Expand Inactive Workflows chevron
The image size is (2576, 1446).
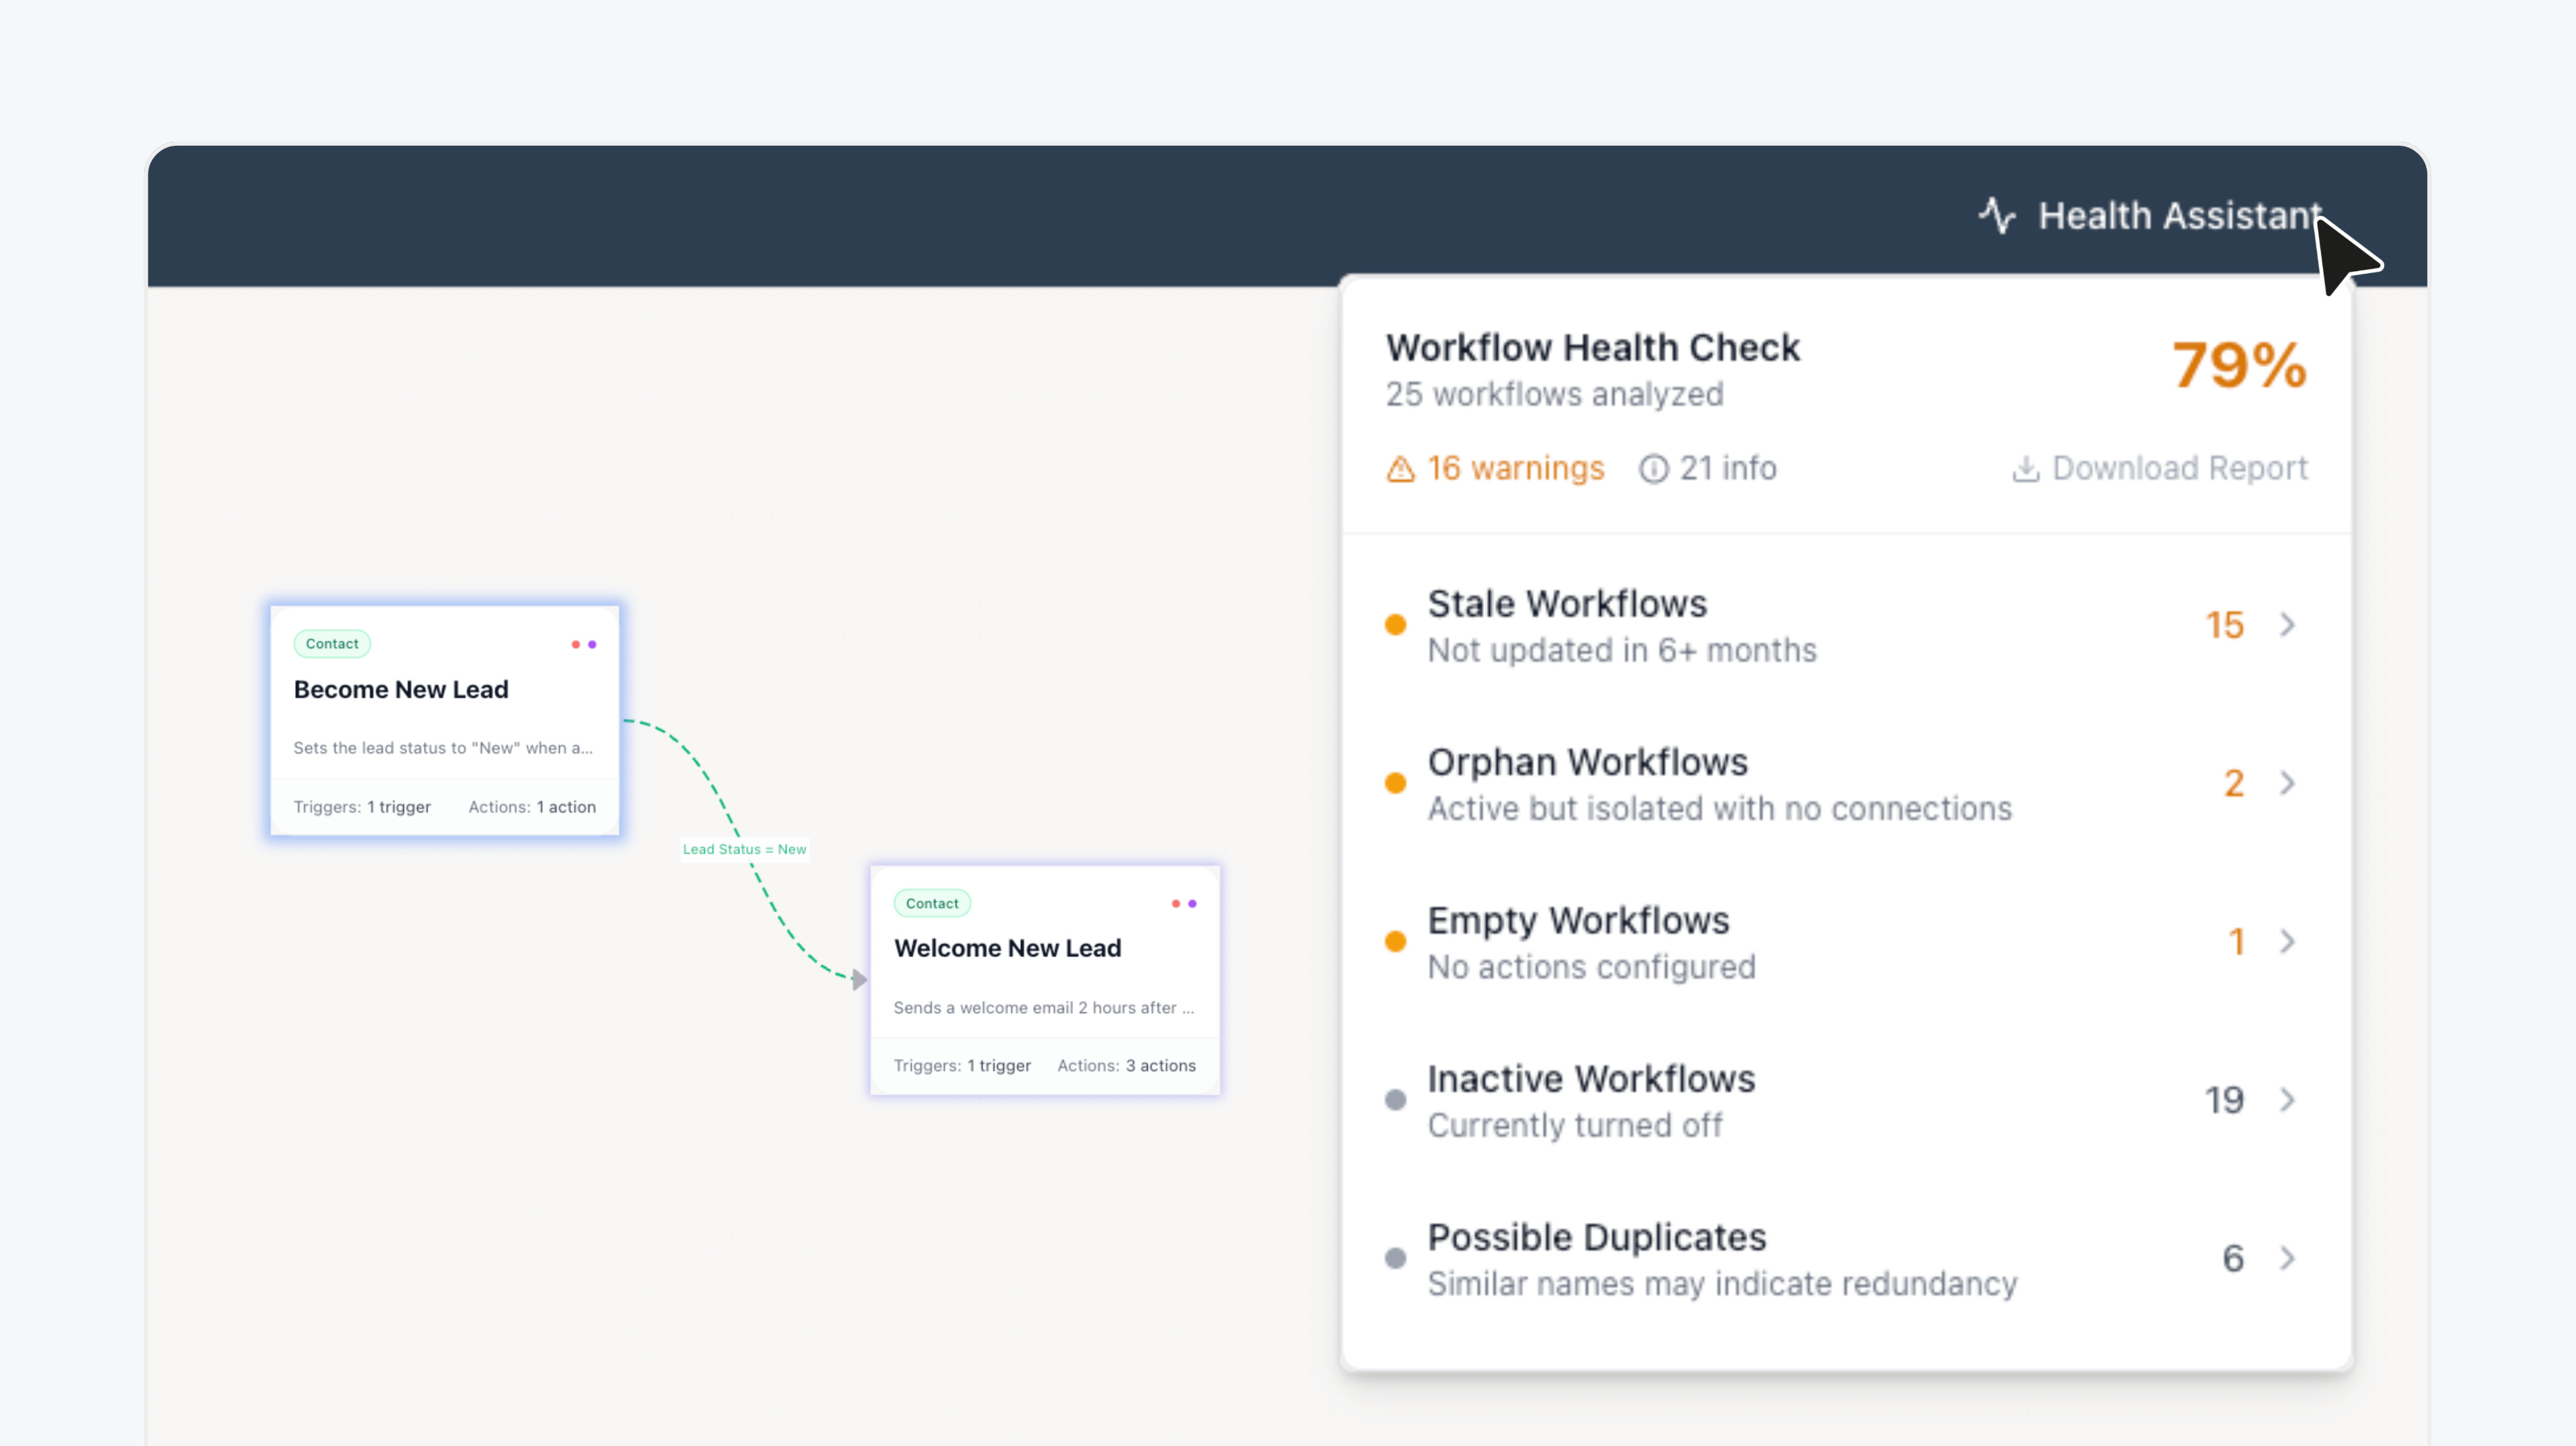tap(2288, 1100)
